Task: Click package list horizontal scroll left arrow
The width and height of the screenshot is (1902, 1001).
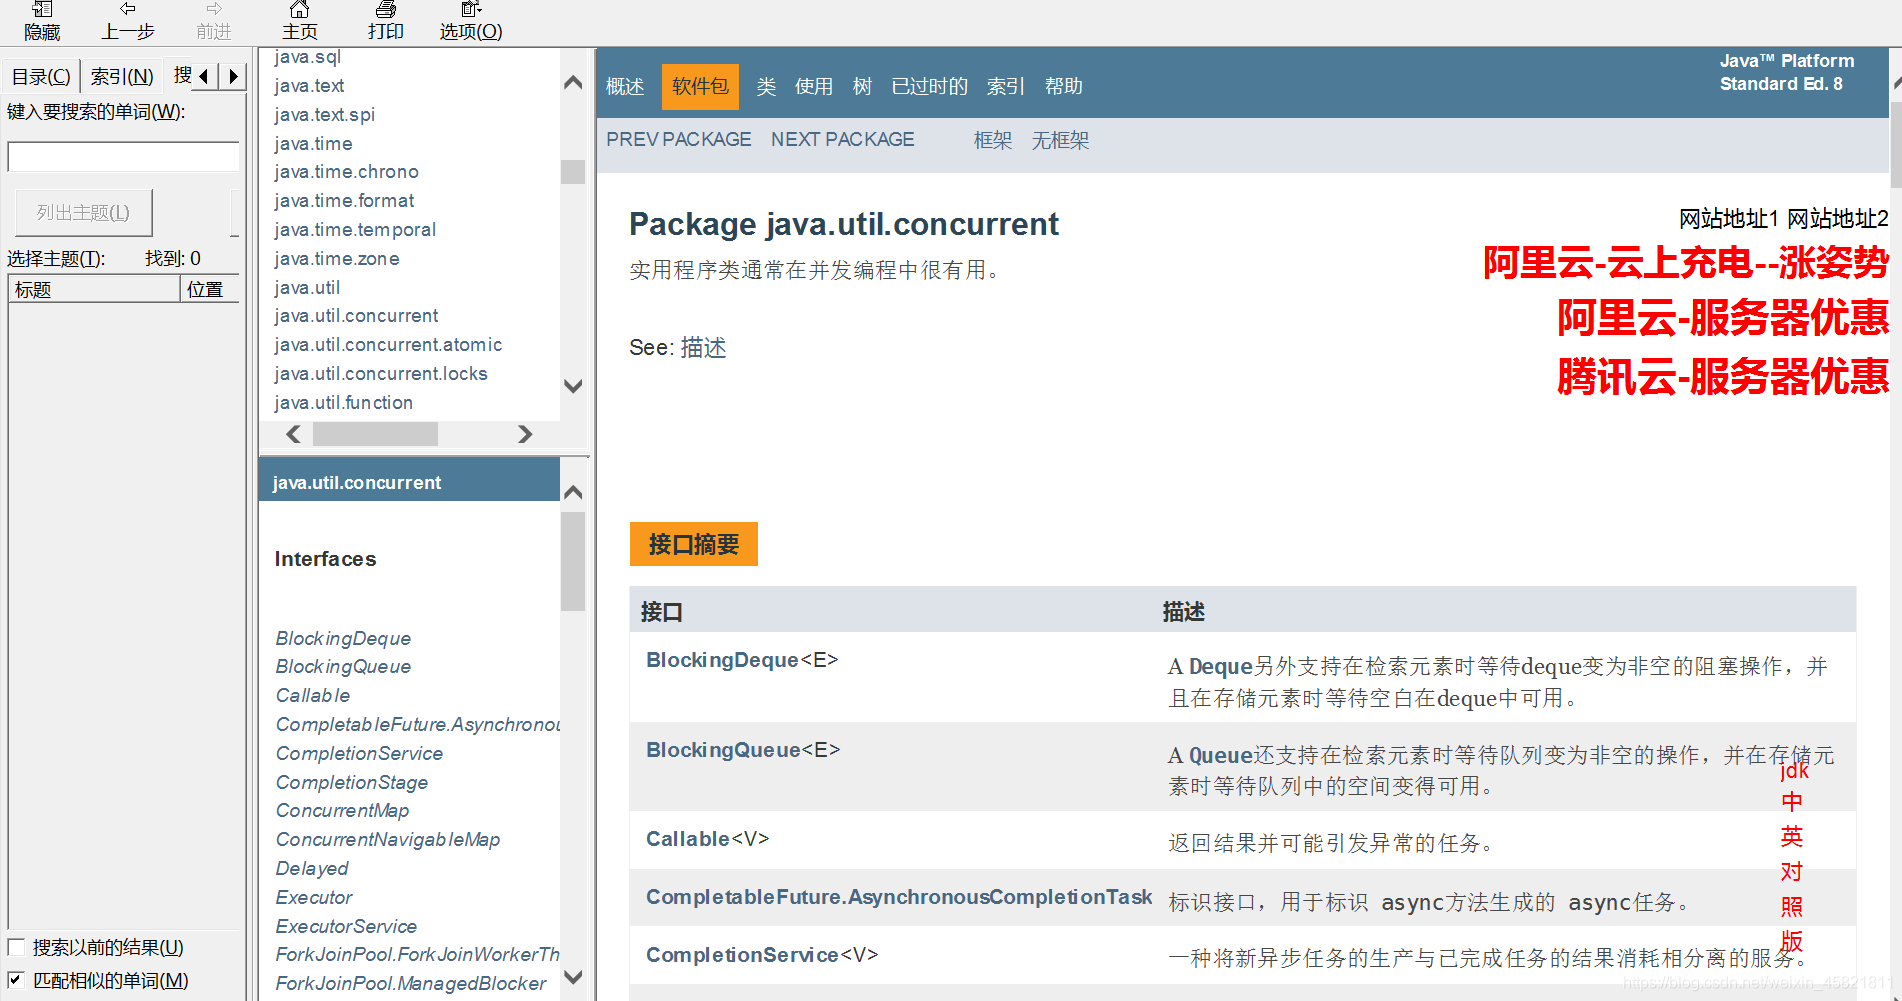Action: [293, 434]
